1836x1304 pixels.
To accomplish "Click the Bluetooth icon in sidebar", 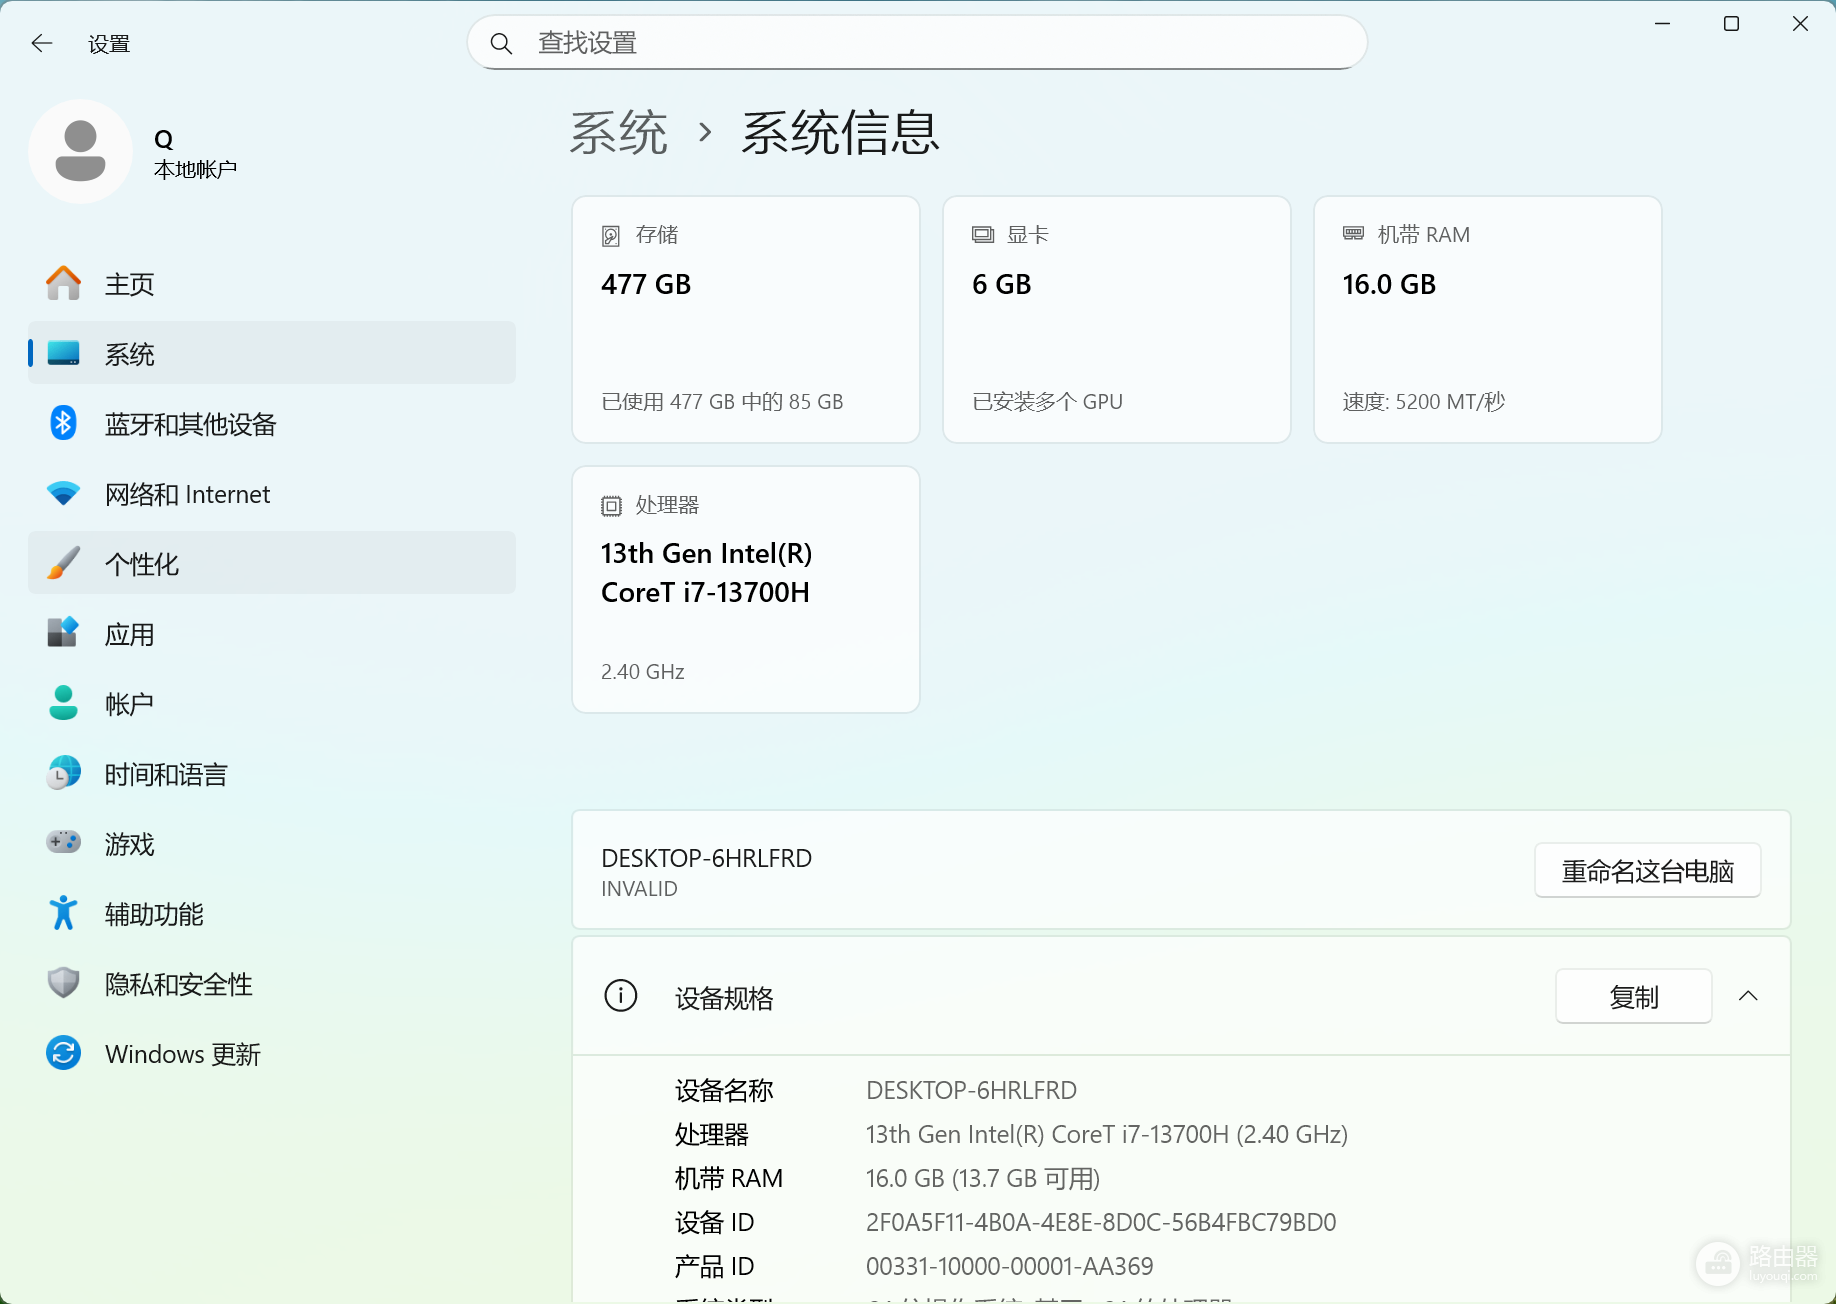I will tap(63, 423).
